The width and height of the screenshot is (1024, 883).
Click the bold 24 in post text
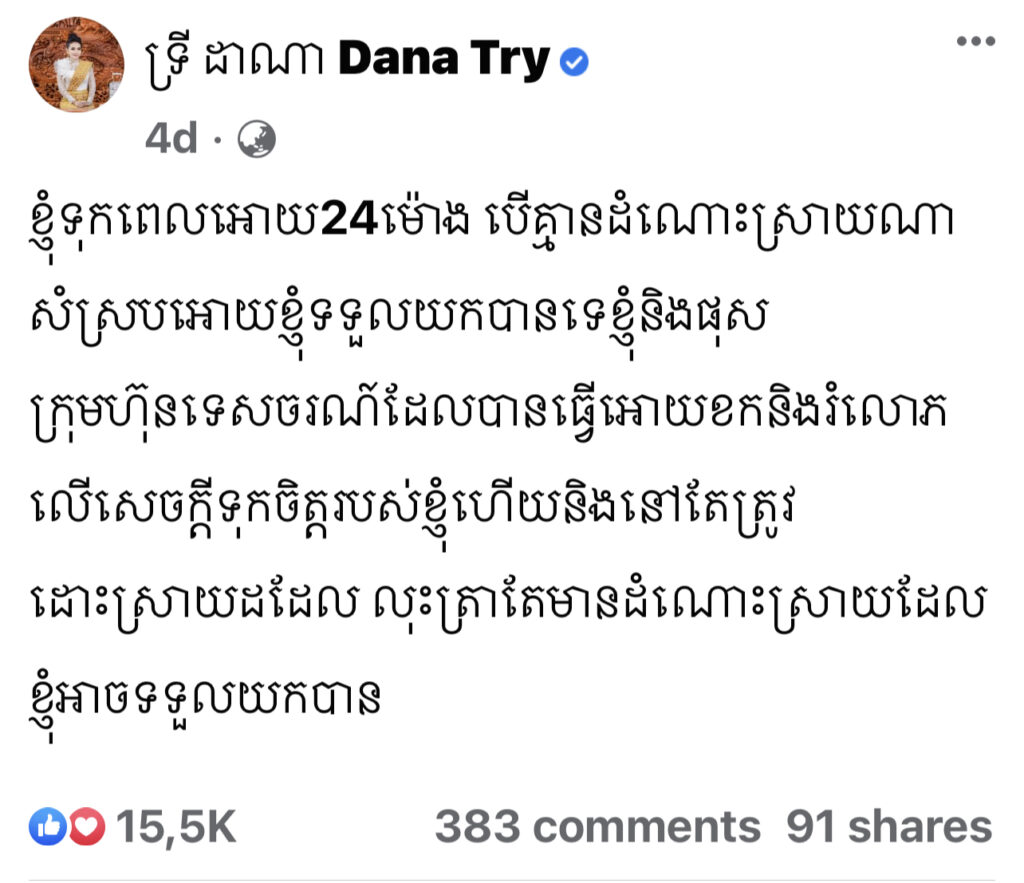click(349, 219)
